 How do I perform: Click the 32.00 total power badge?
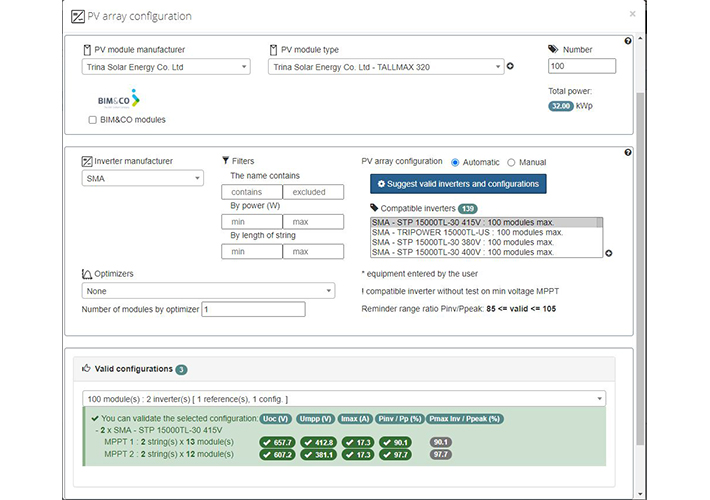coord(561,106)
